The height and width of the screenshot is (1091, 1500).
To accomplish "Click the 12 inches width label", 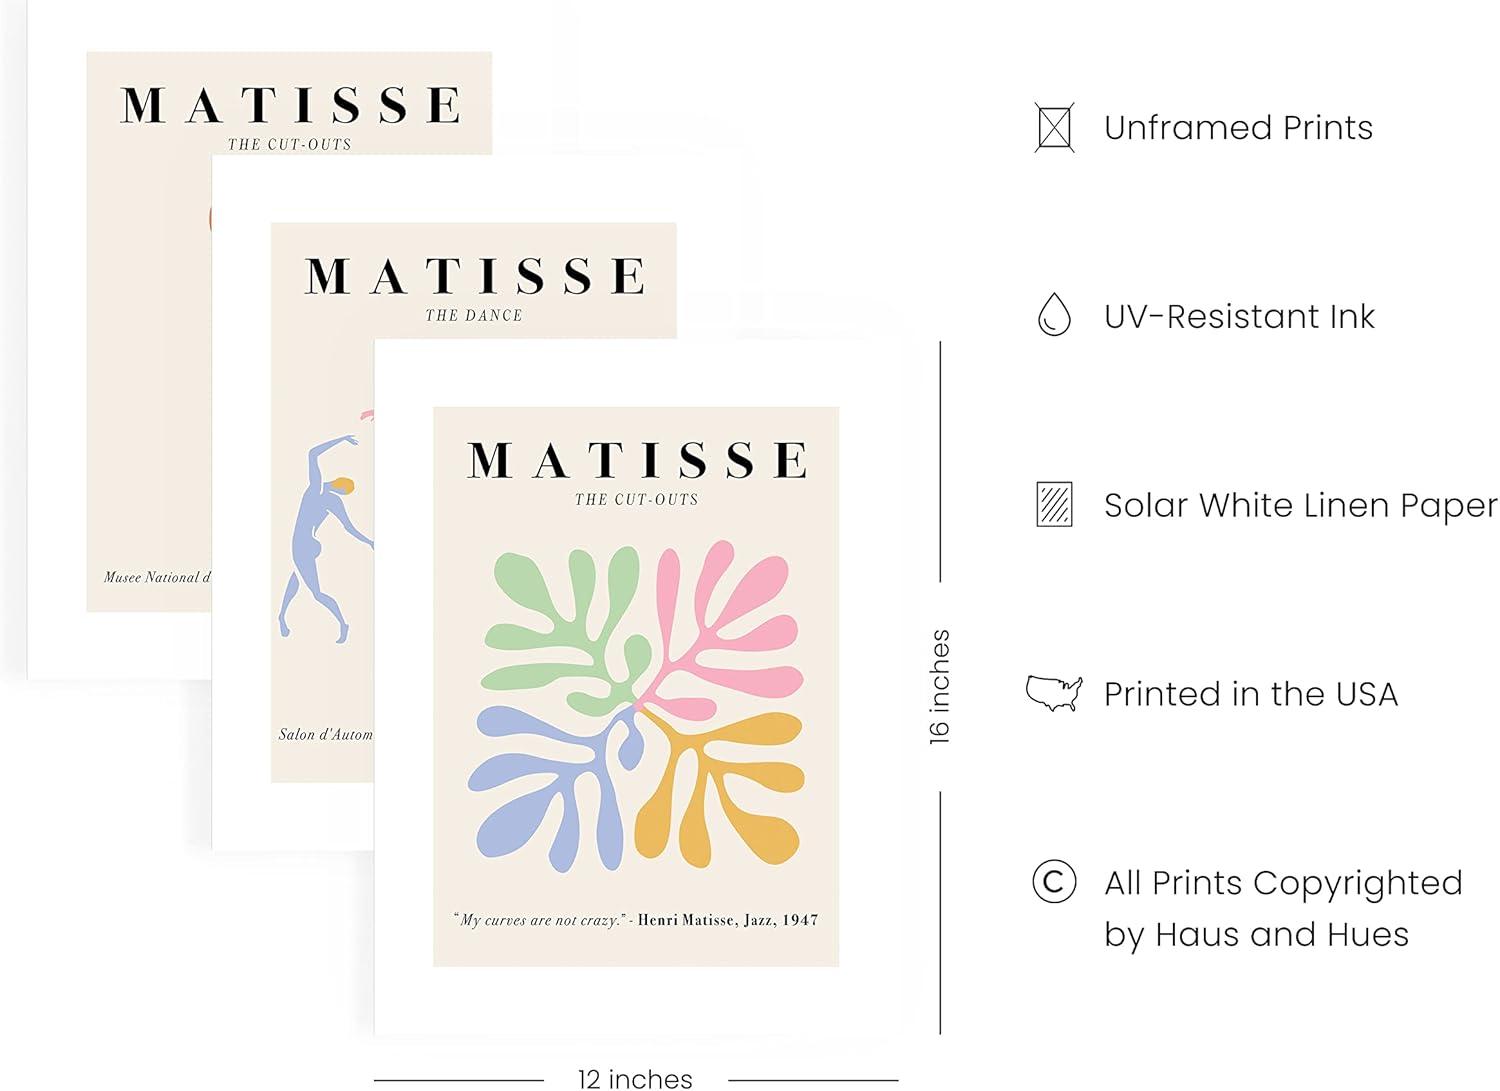I will tap(635, 1078).
